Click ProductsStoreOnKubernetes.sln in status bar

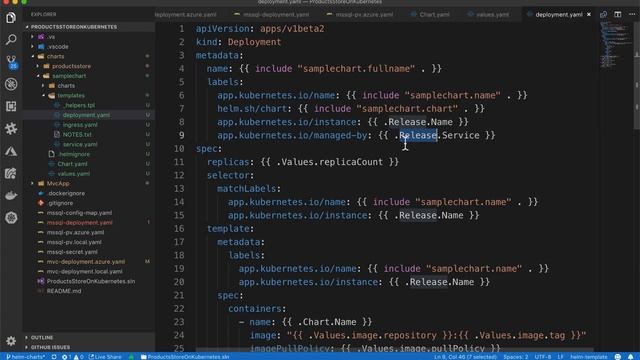click(x=185, y=357)
